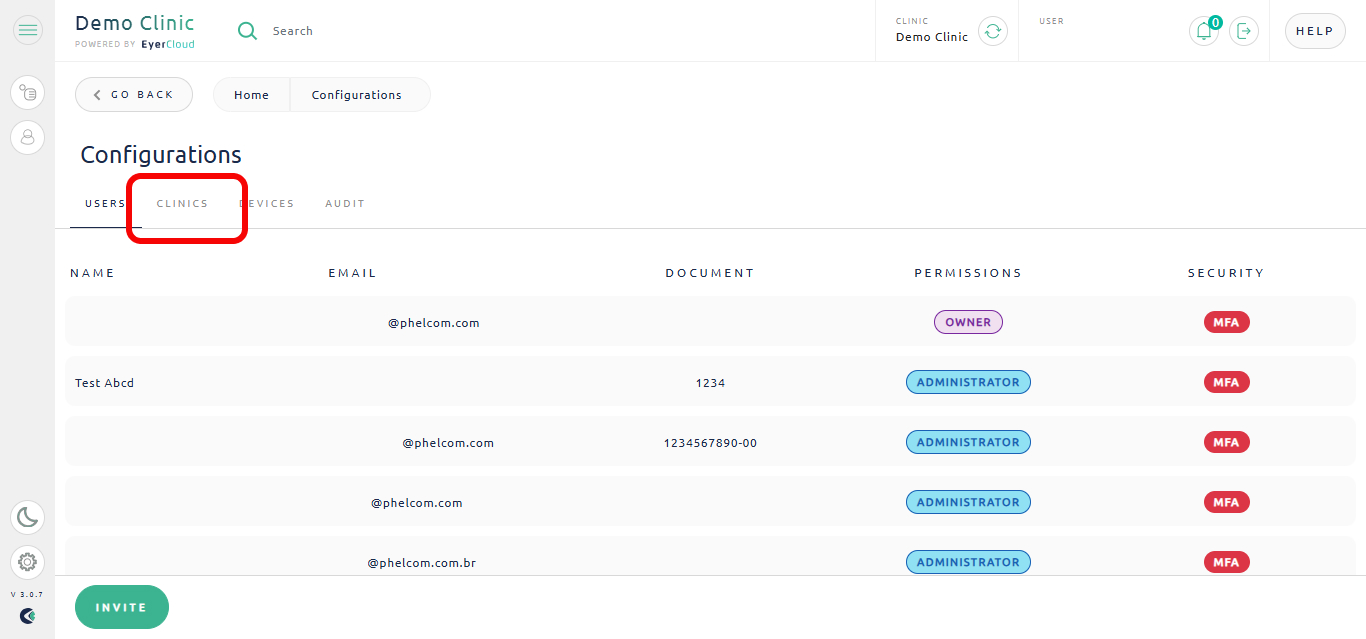This screenshot has height=639, width=1366.
Task: Switch to the Devices tab
Action: (x=267, y=204)
